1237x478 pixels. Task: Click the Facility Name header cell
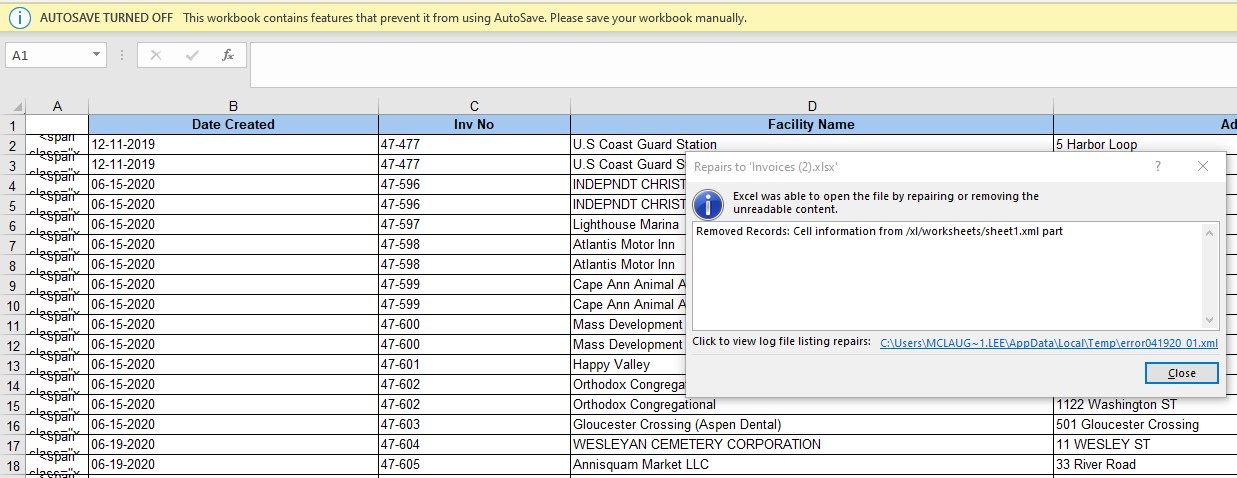[x=811, y=125]
